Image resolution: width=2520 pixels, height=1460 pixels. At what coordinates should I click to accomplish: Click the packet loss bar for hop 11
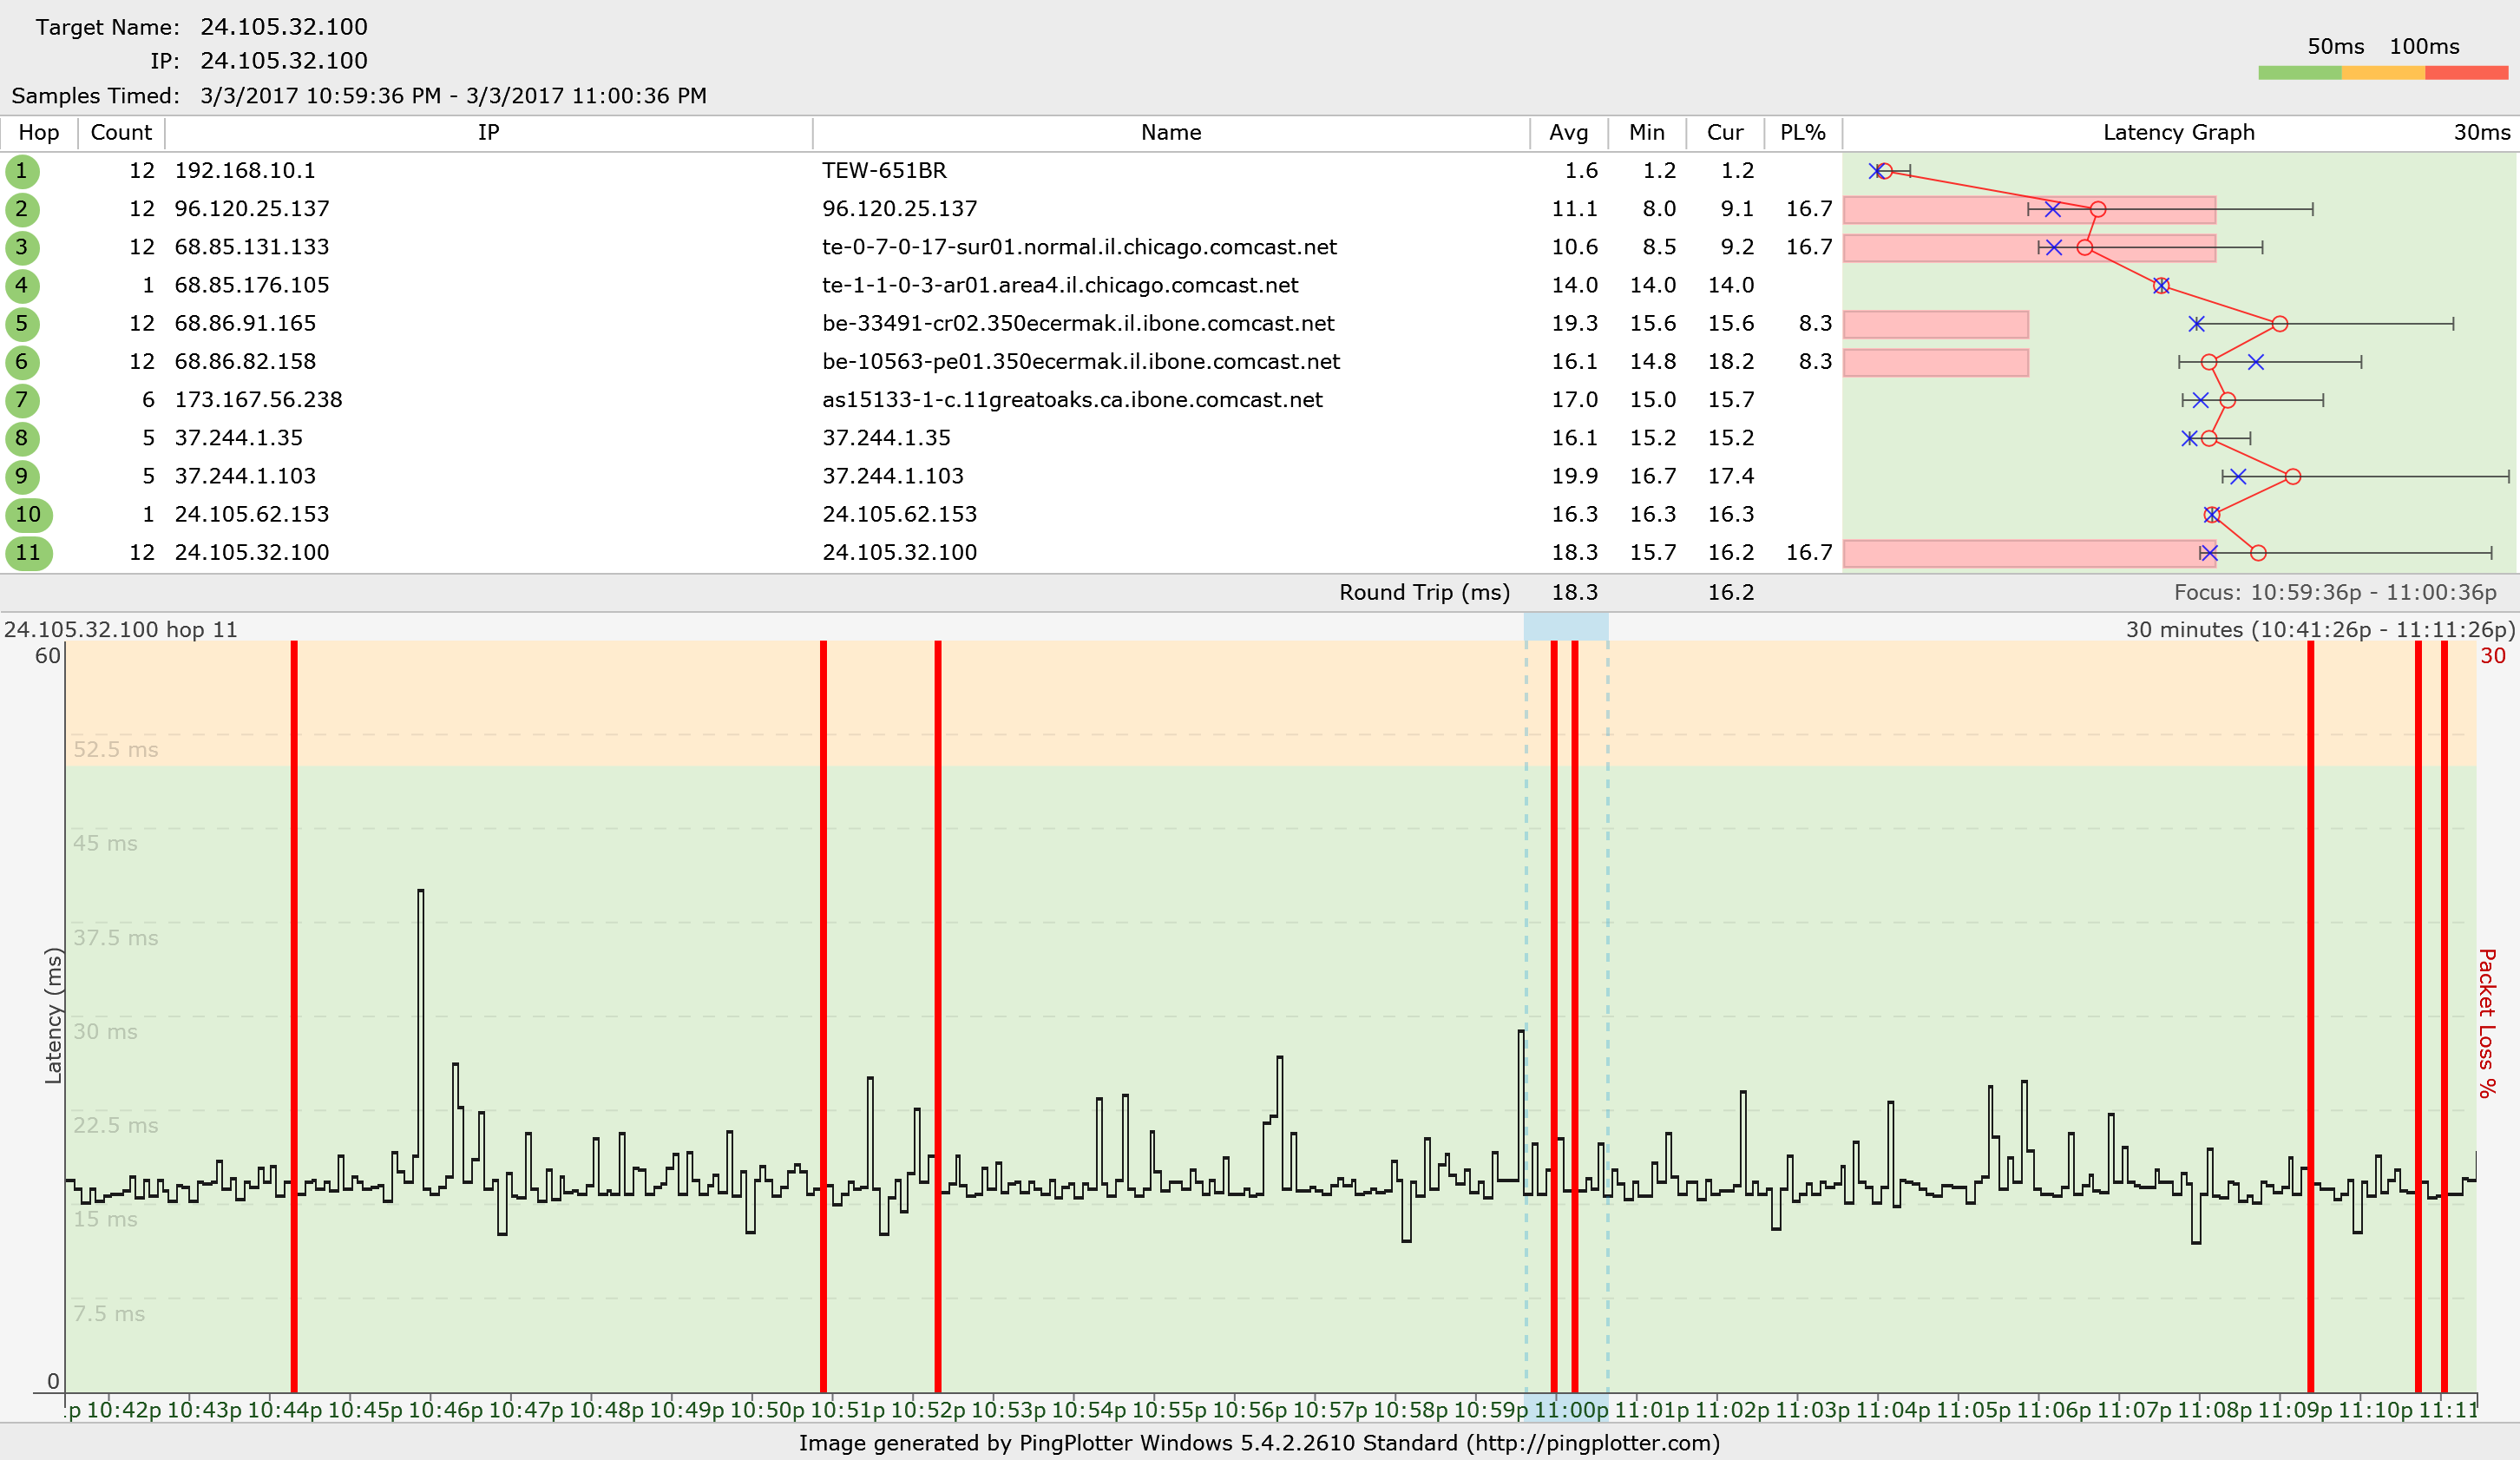(2020, 553)
